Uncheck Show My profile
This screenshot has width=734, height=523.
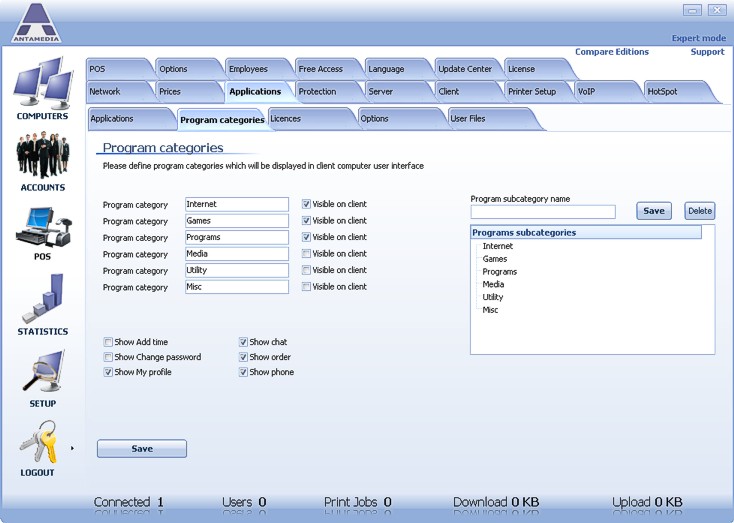[108, 372]
